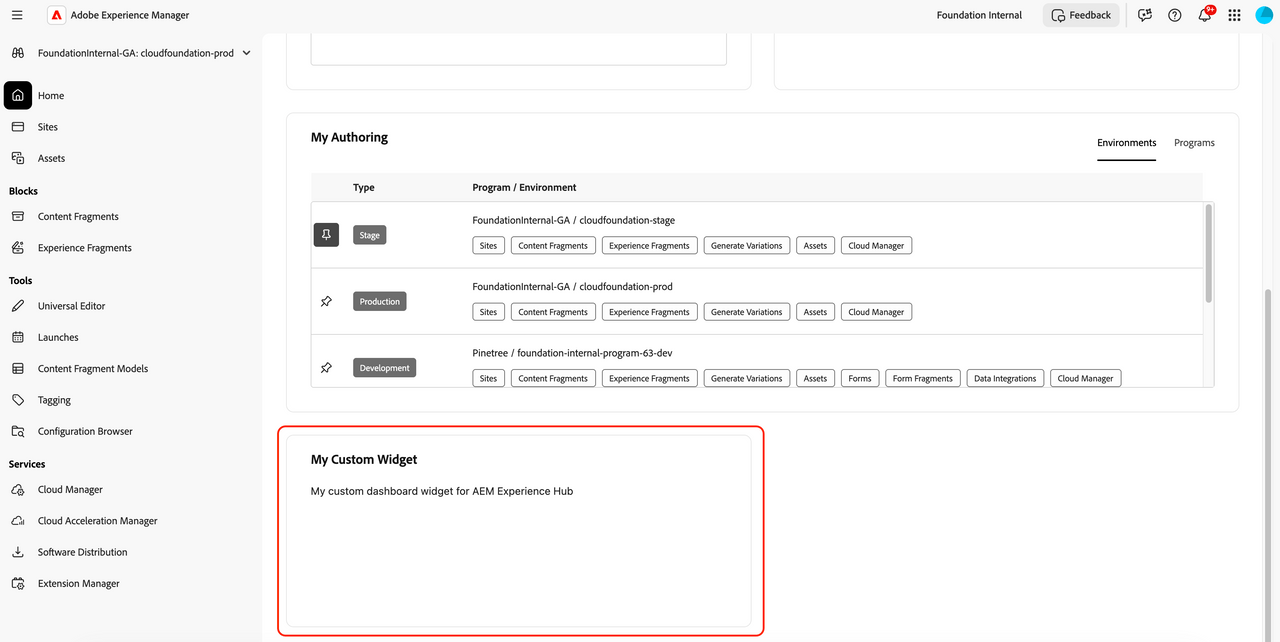Screen dimensions: 1280x642
Task: Pin the foundation-internal-program-63-dev environment
Action: point(326,367)
